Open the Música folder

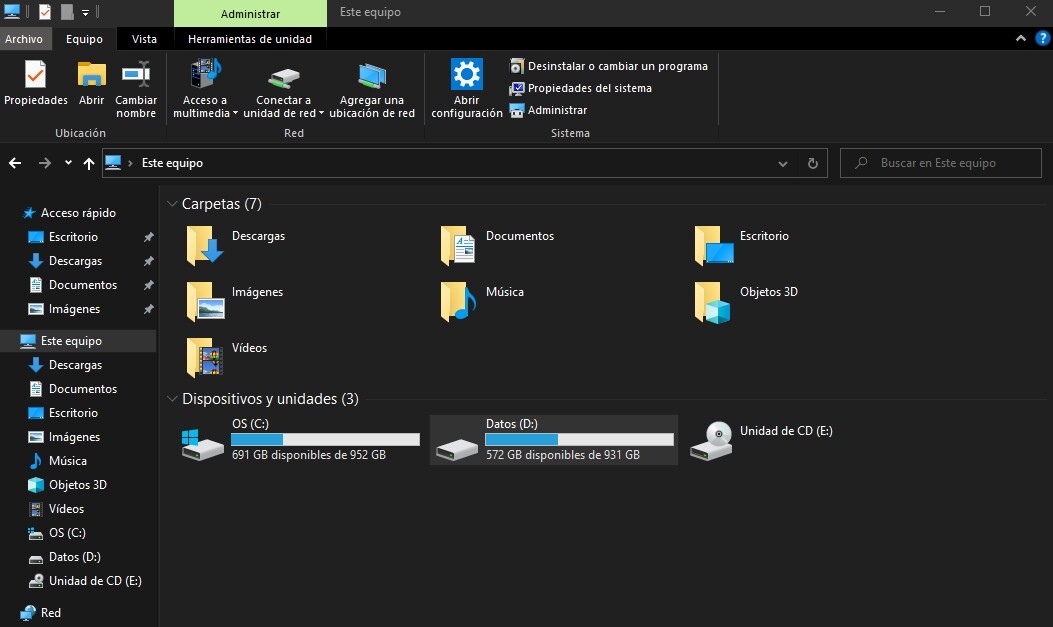click(x=459, y=303)
